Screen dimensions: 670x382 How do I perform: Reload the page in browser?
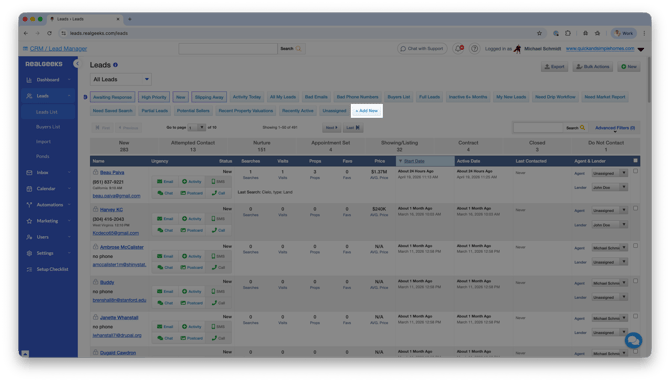(50, 33)
